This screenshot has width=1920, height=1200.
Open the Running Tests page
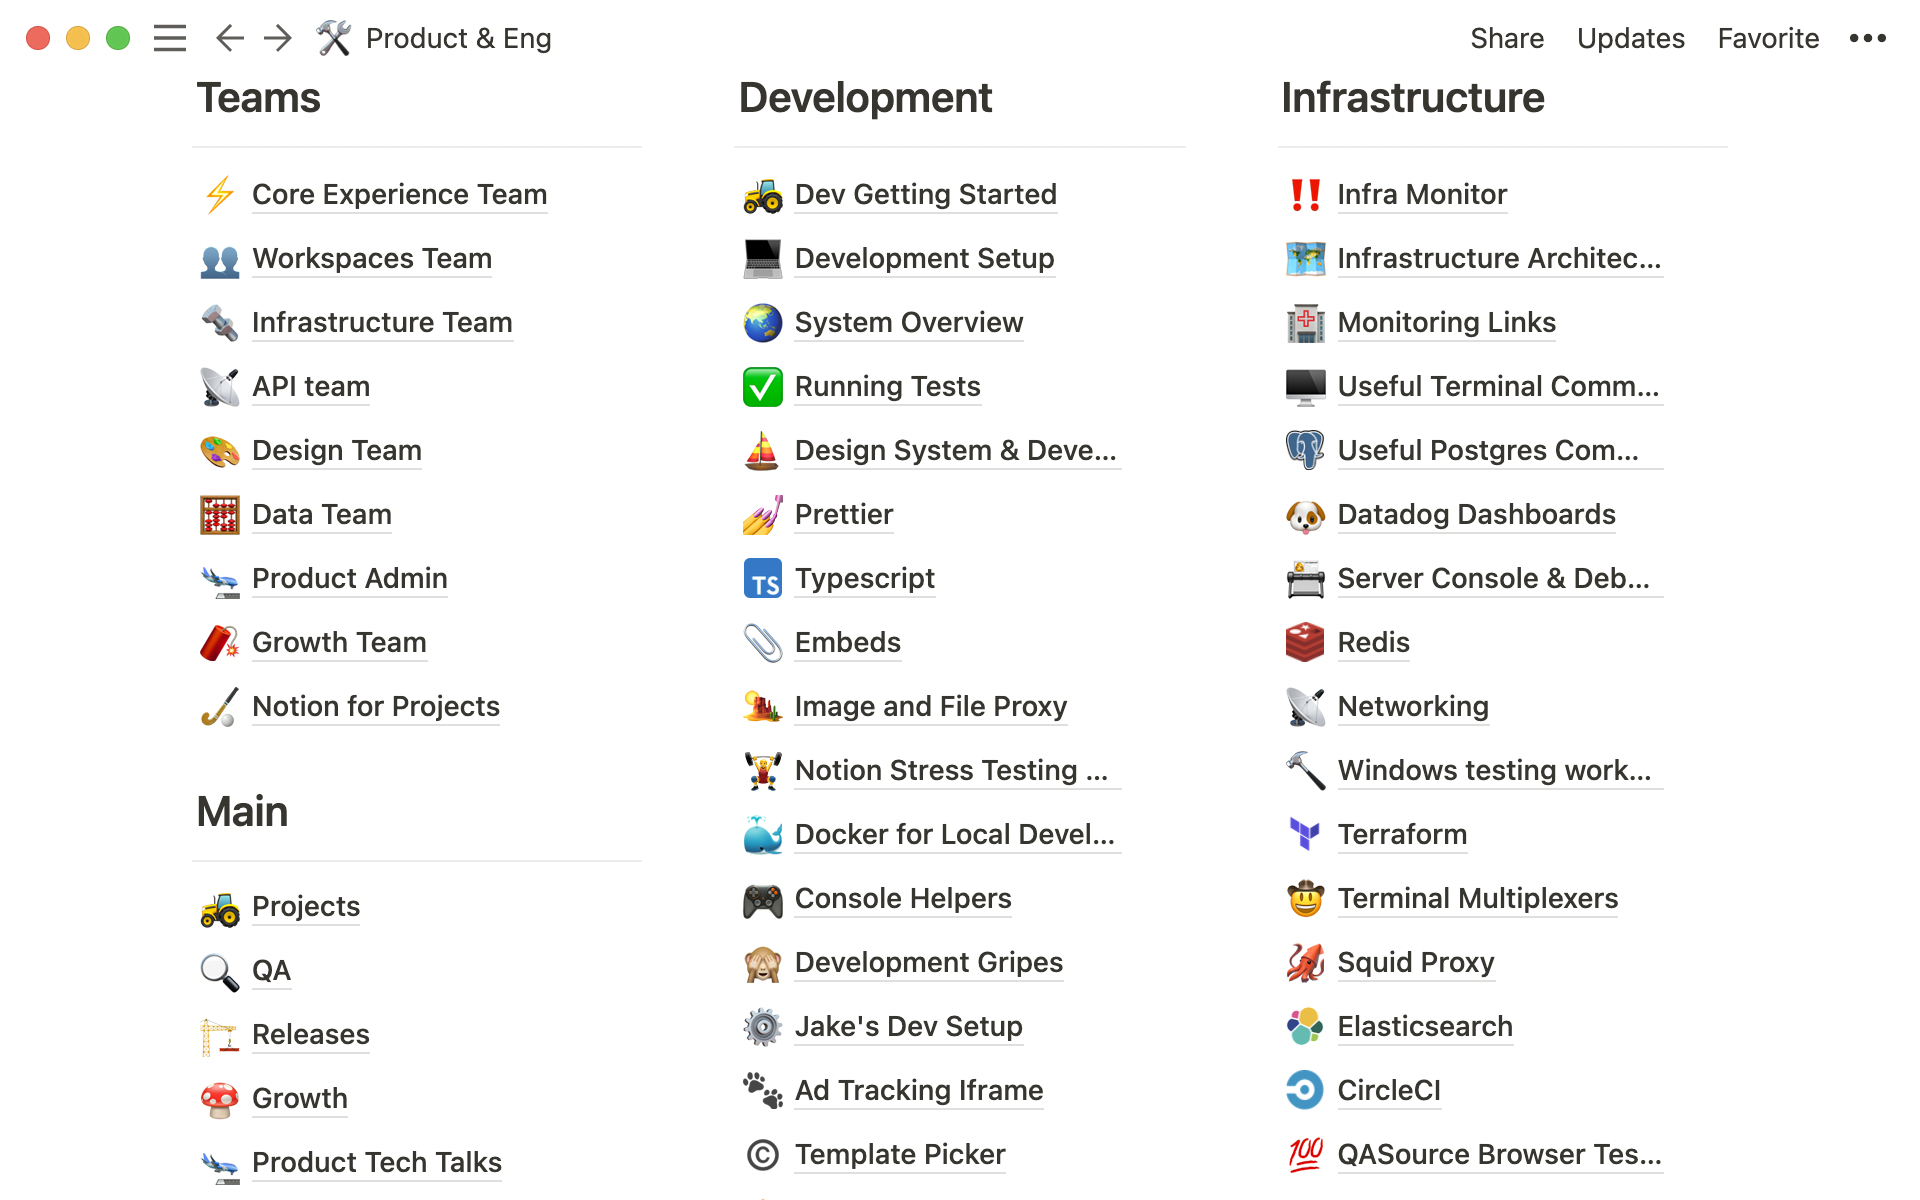coord(886,386)
